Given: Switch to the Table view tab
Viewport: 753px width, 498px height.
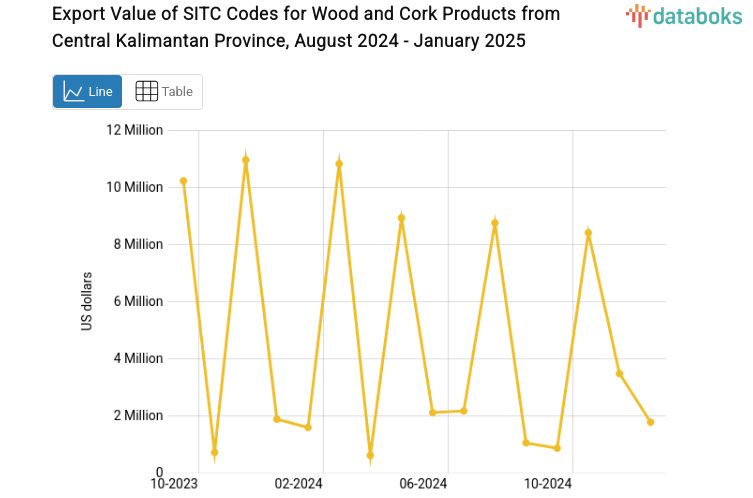Looking at the screenshot, I should pos(164,92).
